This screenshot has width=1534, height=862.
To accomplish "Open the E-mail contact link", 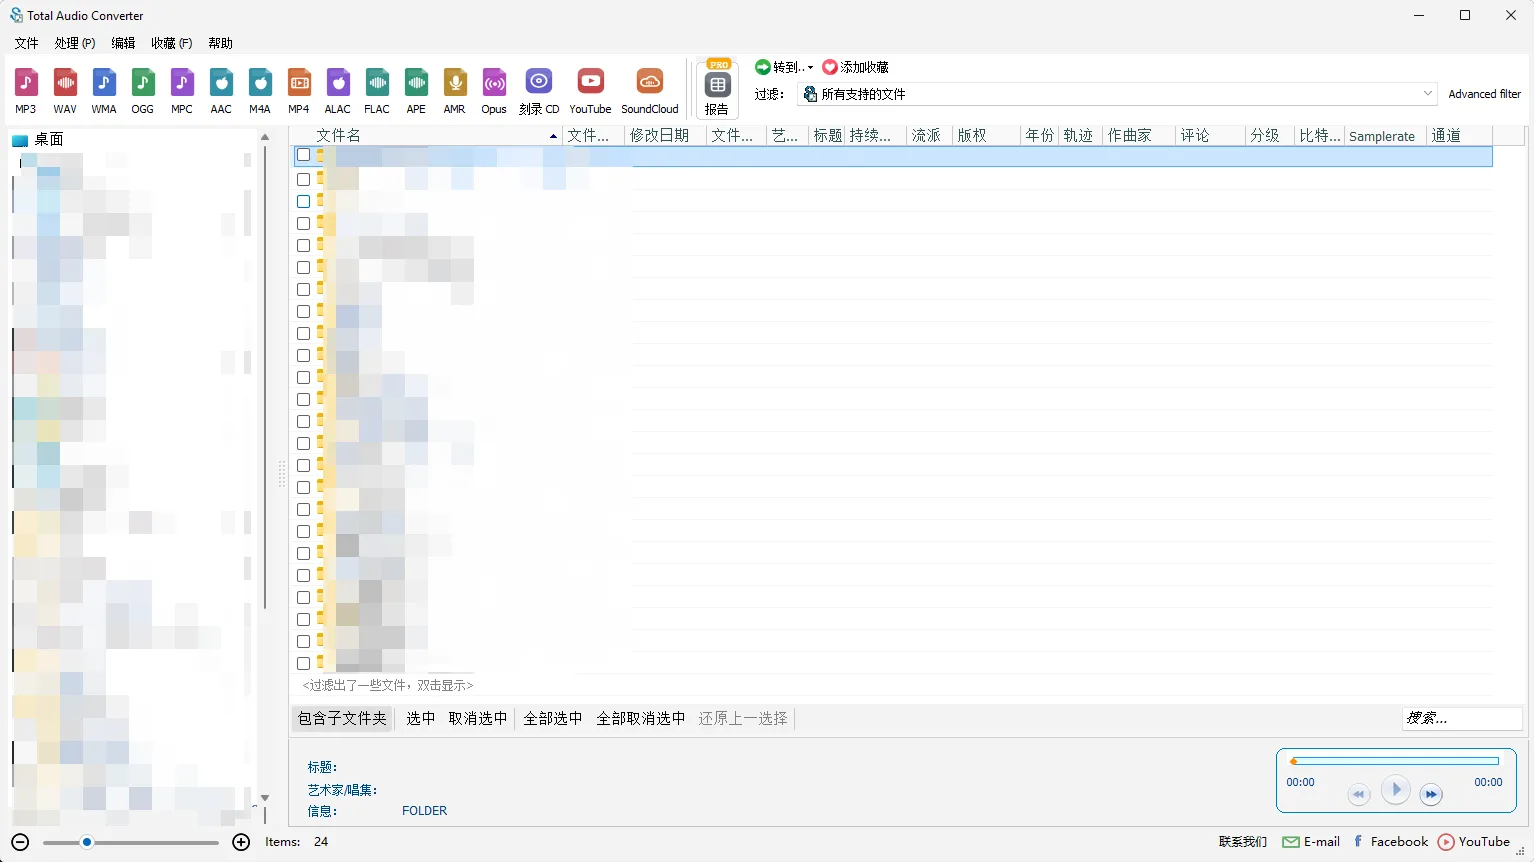I will [x=1311, y=842].
